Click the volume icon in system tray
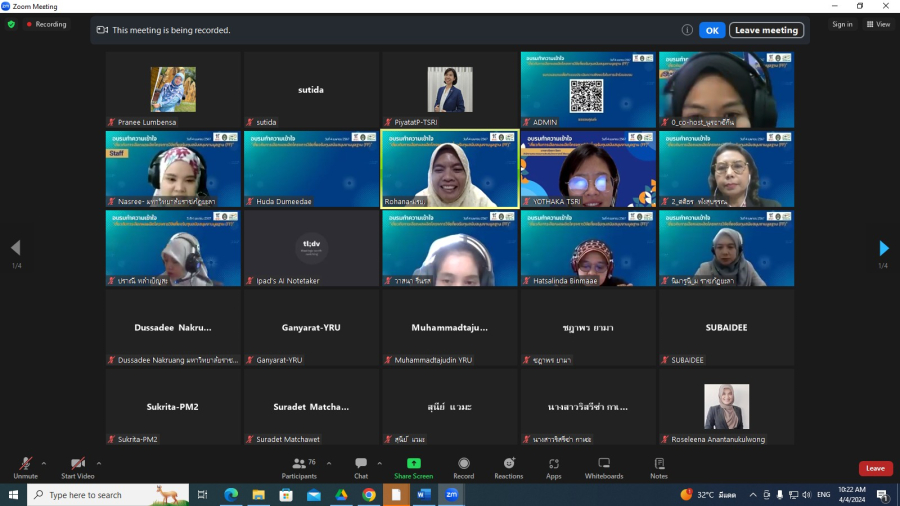900x506 pixels. 806,495
